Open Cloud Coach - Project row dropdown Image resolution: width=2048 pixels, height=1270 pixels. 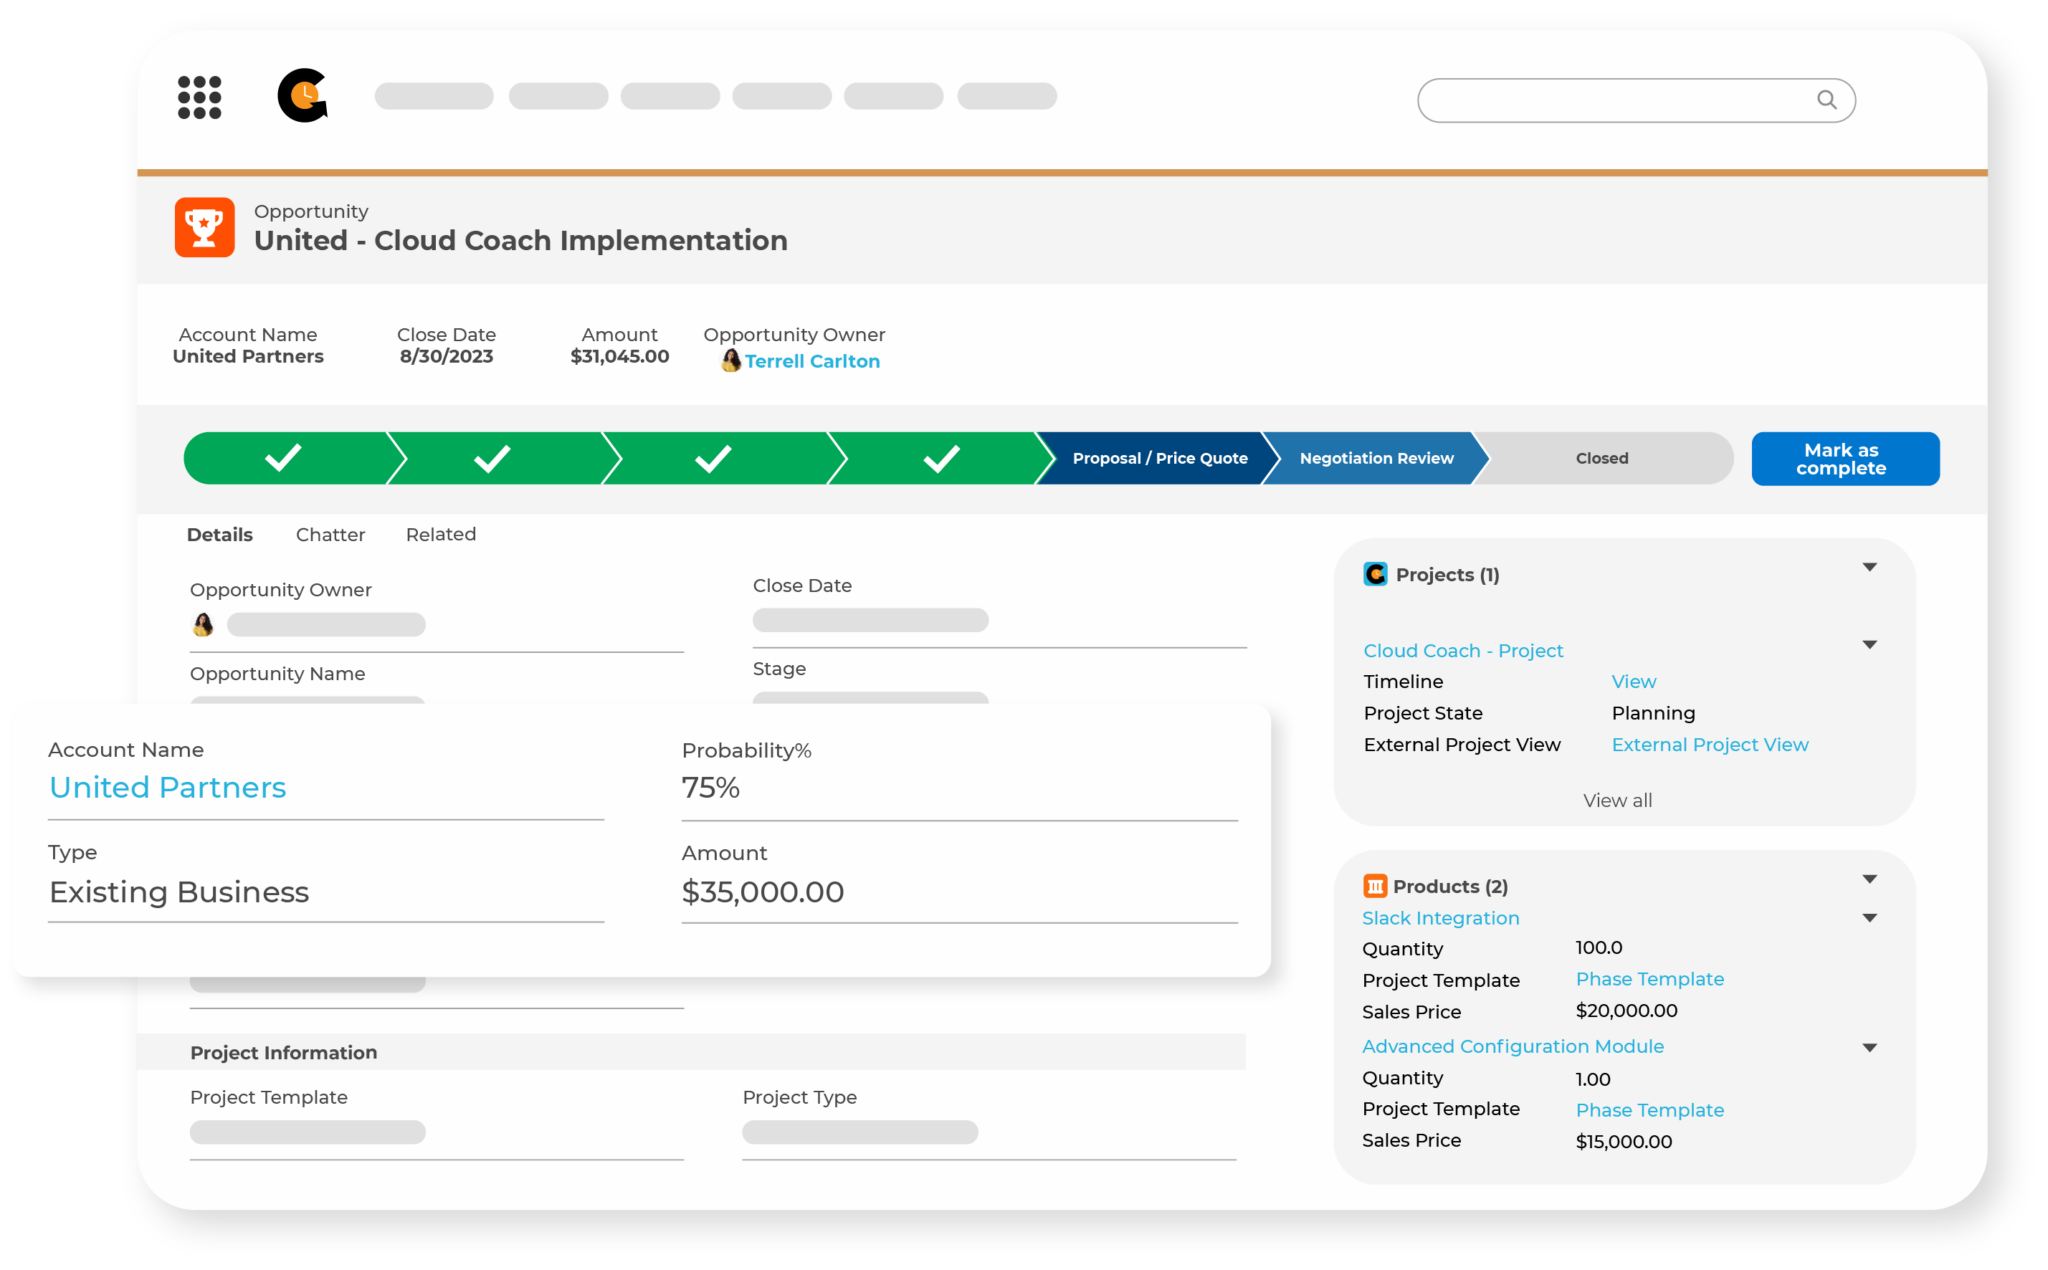click(x=1869, y=645)
